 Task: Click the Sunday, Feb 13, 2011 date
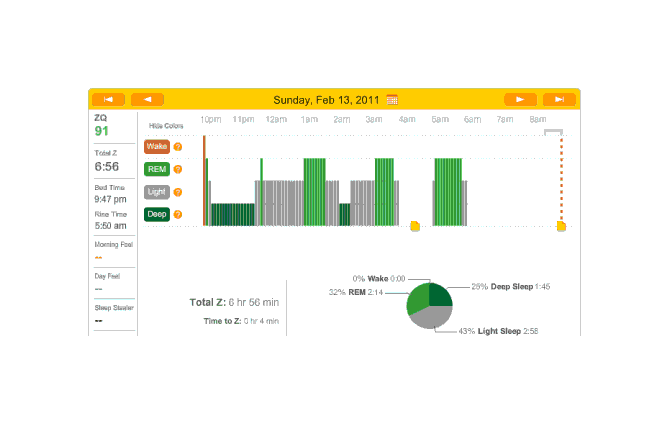tap(328, 99)
